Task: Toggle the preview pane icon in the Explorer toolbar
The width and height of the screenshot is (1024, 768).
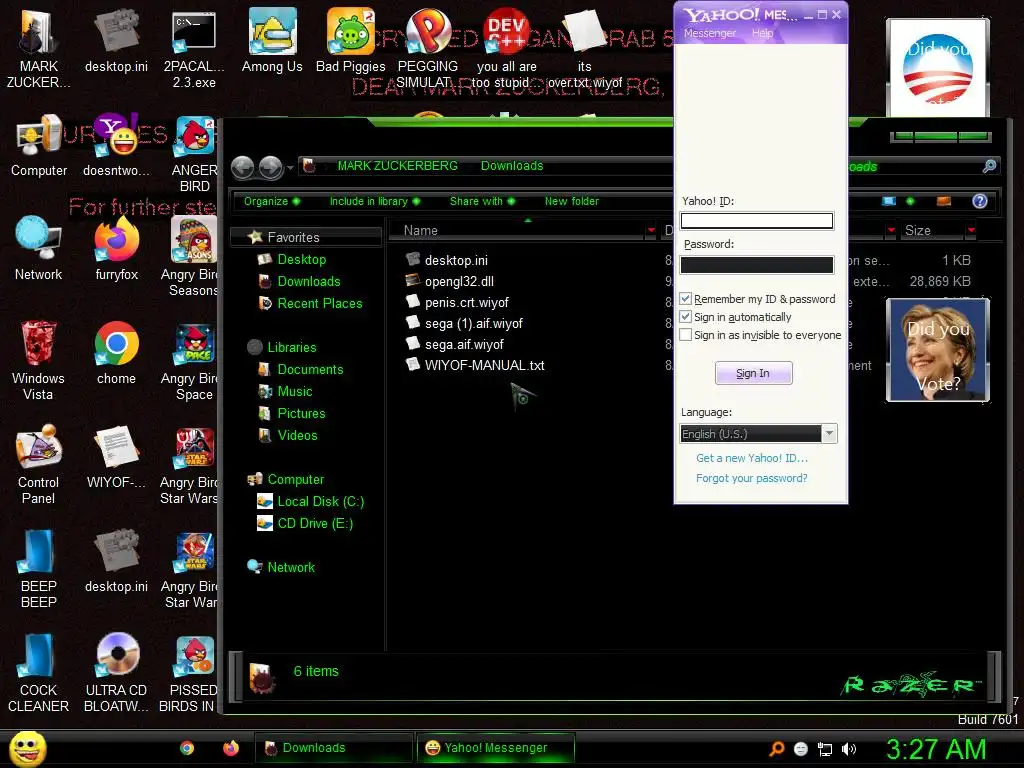Action: click(944, 201)
